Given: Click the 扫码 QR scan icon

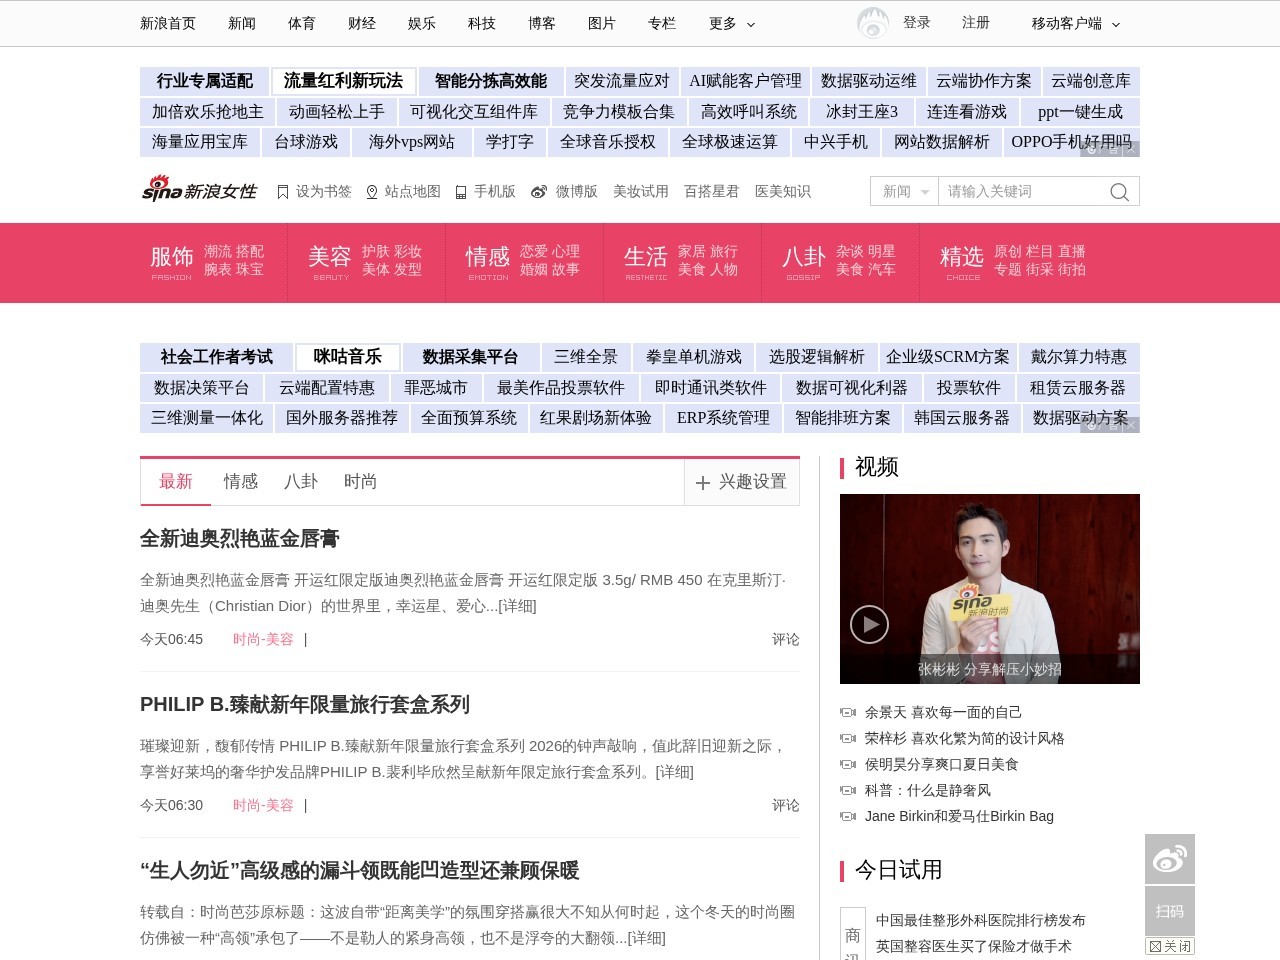Looking at the screenshot, I should tap(1170, 911).
